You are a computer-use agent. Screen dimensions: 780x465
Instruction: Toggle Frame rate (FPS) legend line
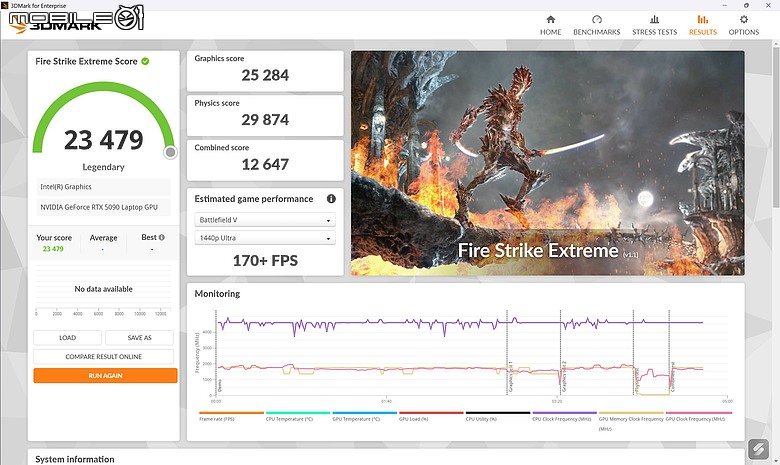point(231,416)
